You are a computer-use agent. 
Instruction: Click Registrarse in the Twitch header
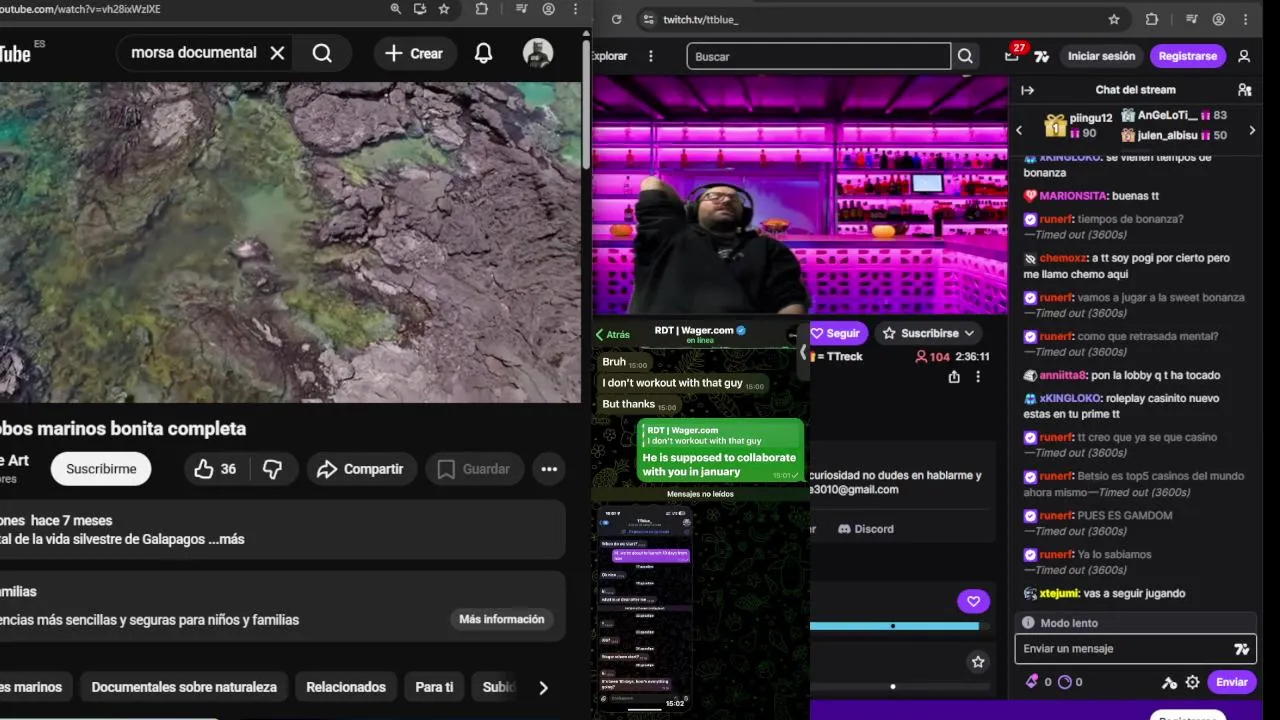pos(1188,56)
